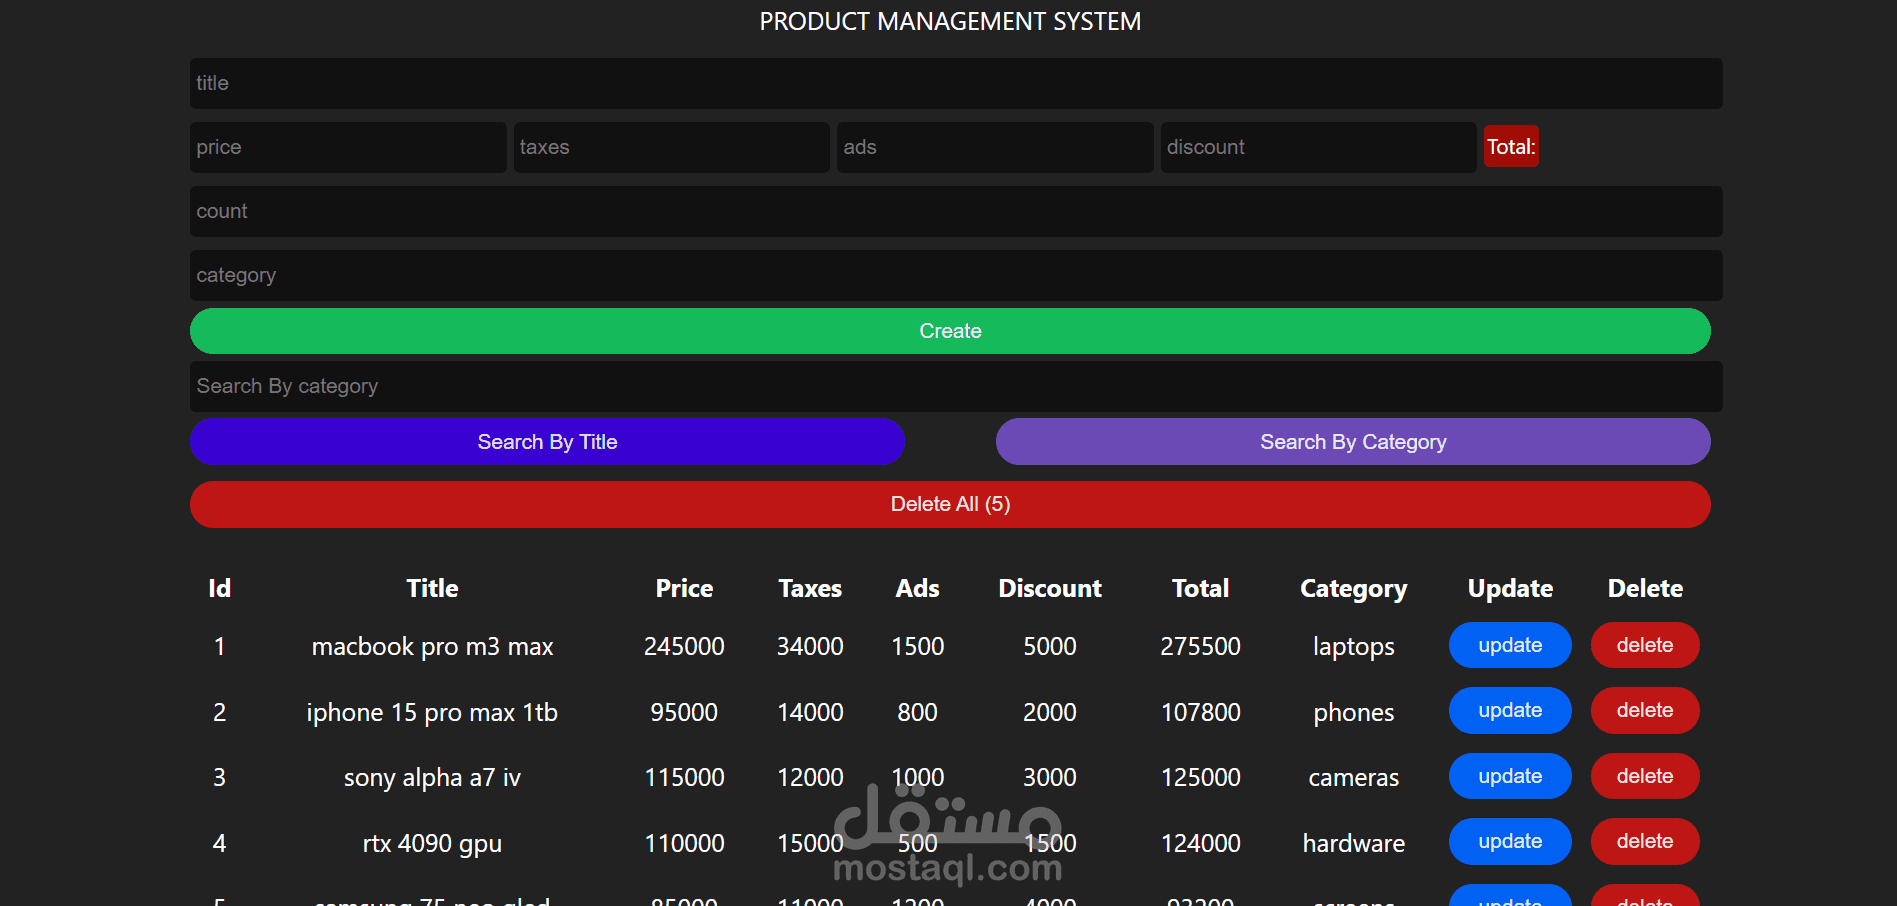Click the Delete column header
The image size is (1897, 906).
click(x=1645, y=588)
